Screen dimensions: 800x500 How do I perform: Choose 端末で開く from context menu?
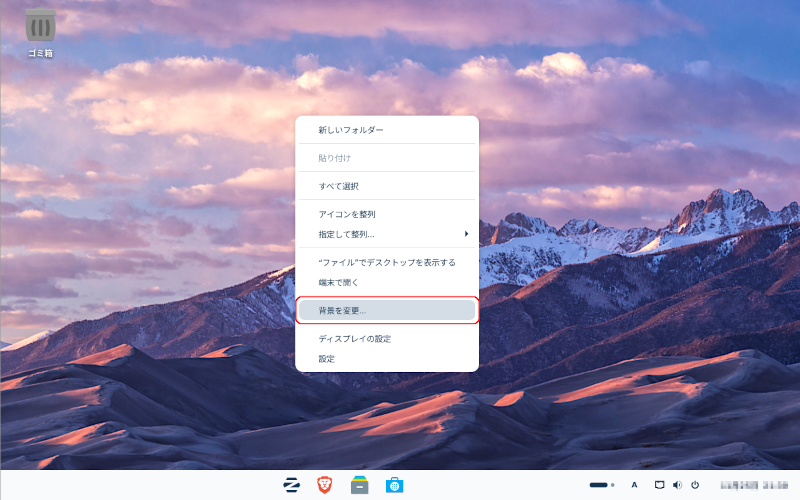tap(387, 282)
